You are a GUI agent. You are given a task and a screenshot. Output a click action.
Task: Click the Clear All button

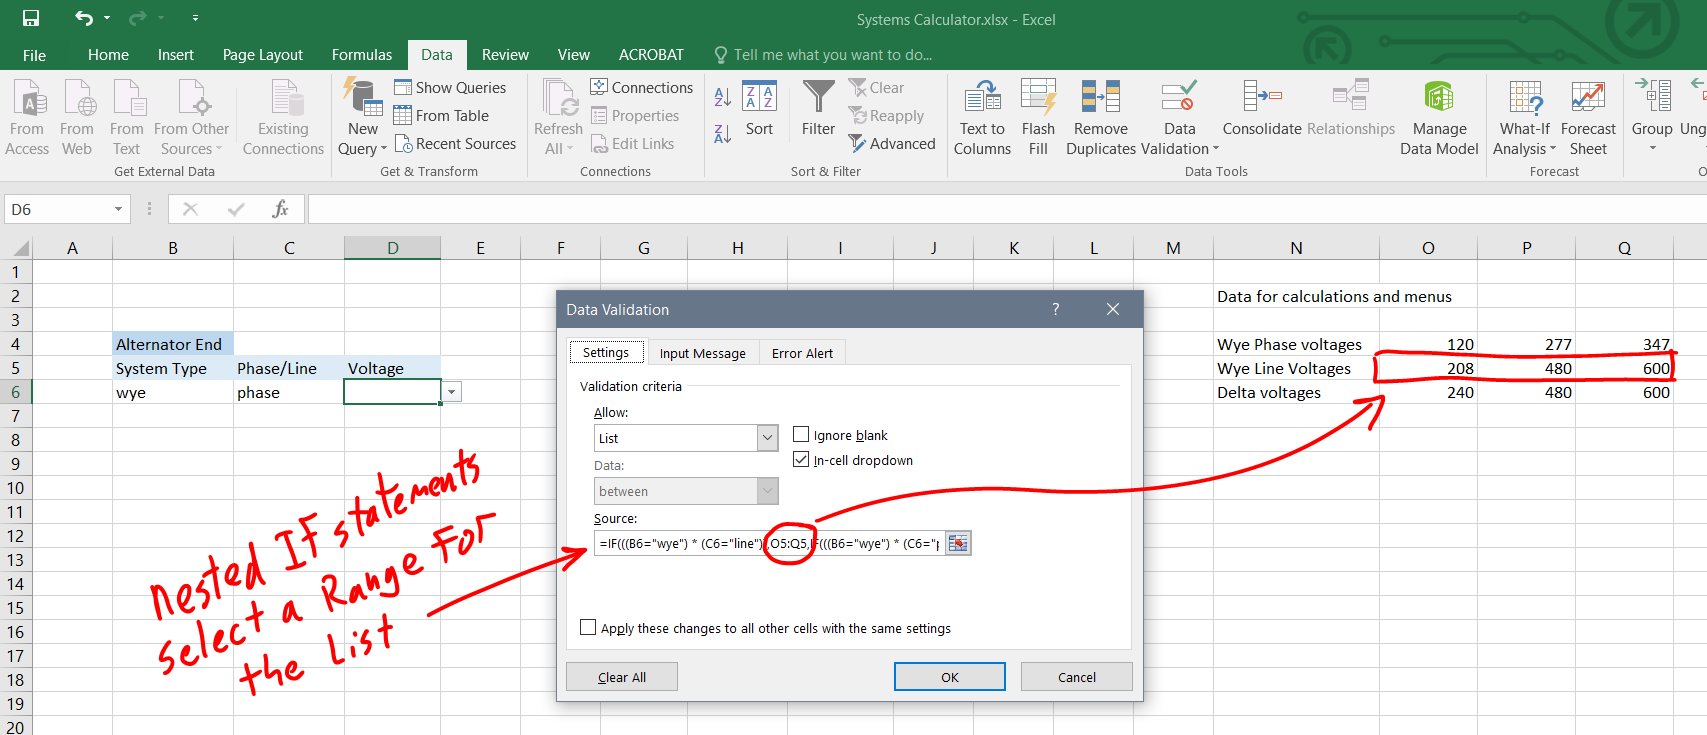(621, 677)
